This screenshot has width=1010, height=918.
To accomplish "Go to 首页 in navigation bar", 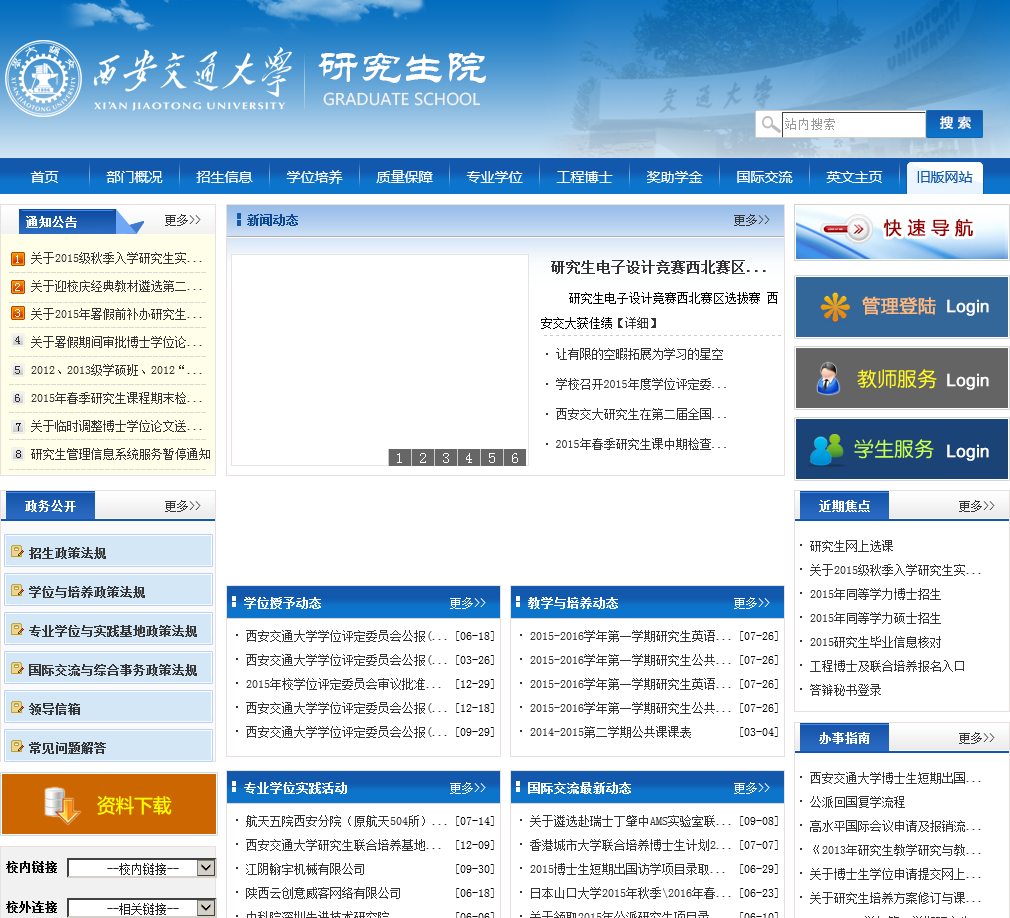I will click(x=44, y=177).
